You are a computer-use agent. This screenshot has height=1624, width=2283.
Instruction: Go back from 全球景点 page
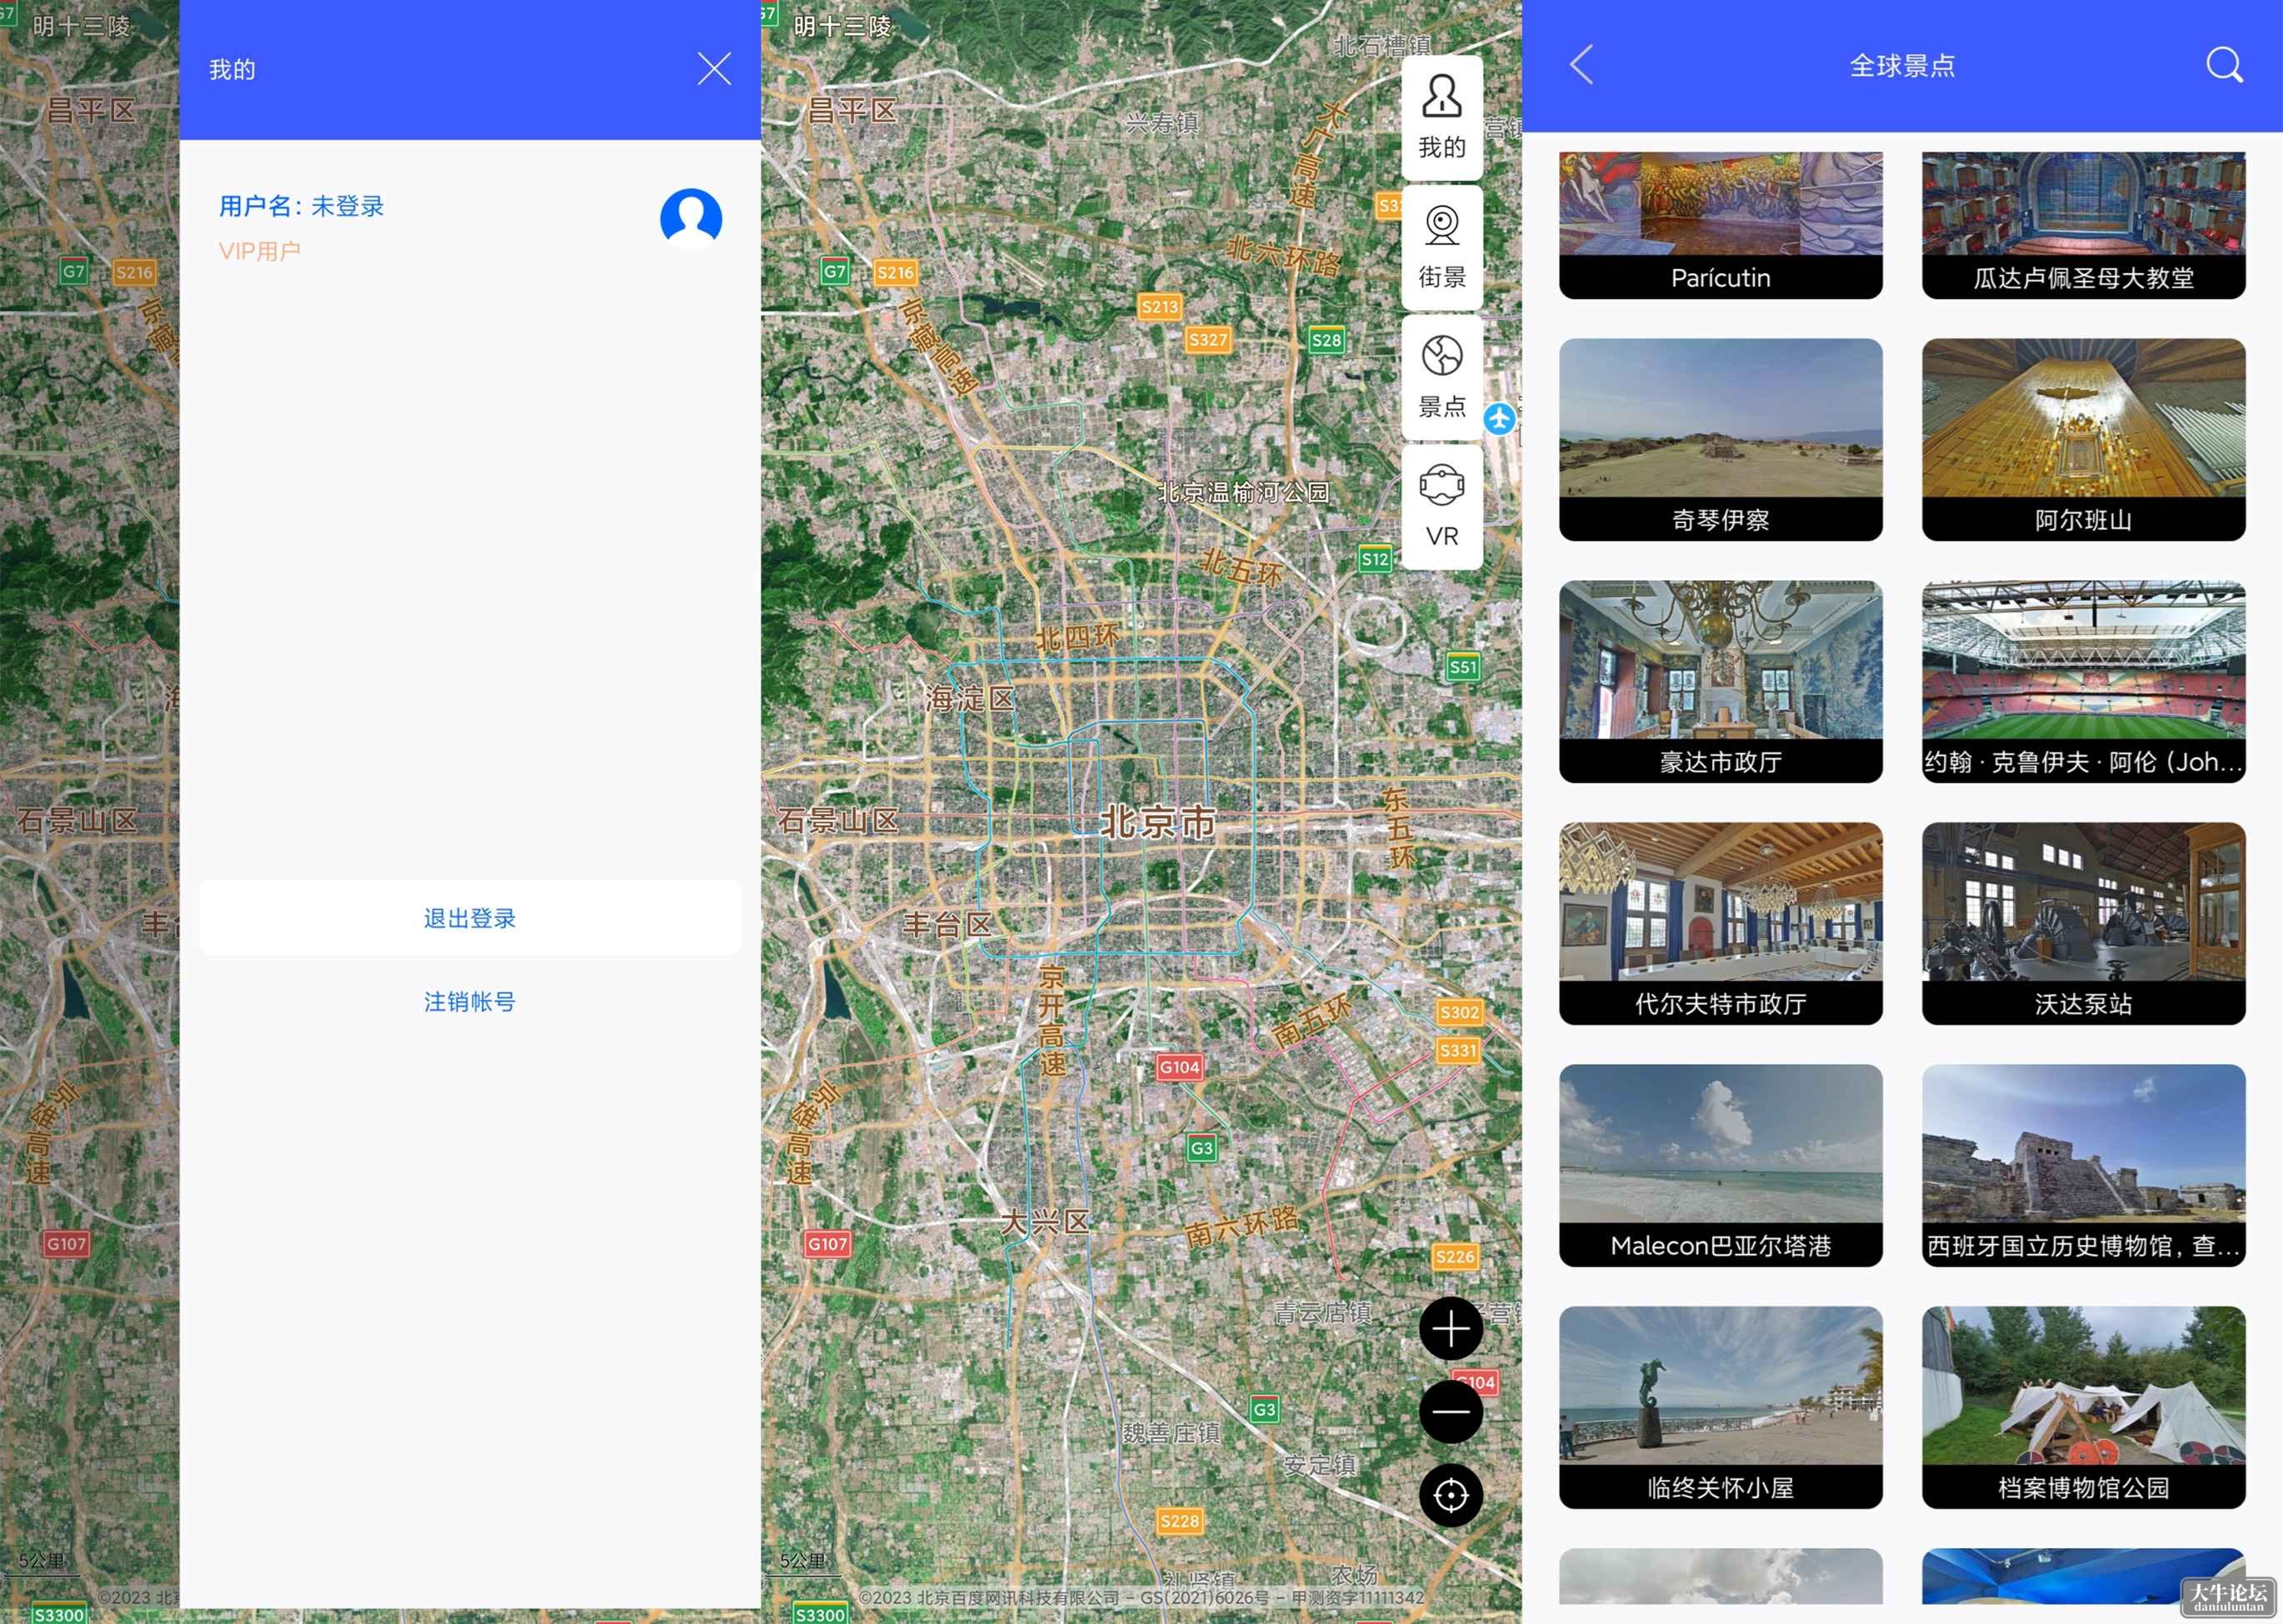1582,65
